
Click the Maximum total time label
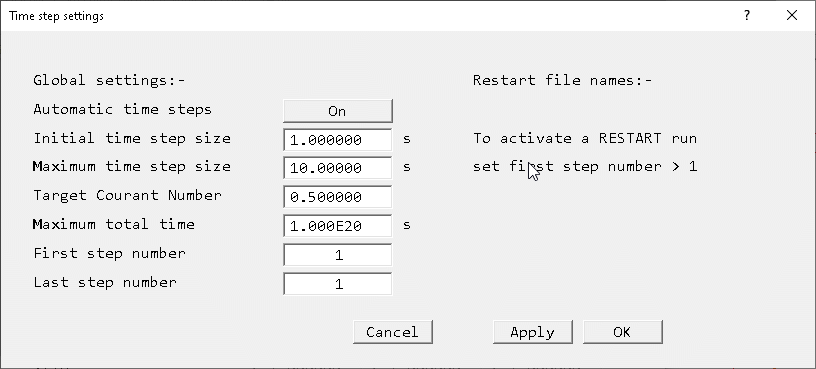click(x=114, y=224)
